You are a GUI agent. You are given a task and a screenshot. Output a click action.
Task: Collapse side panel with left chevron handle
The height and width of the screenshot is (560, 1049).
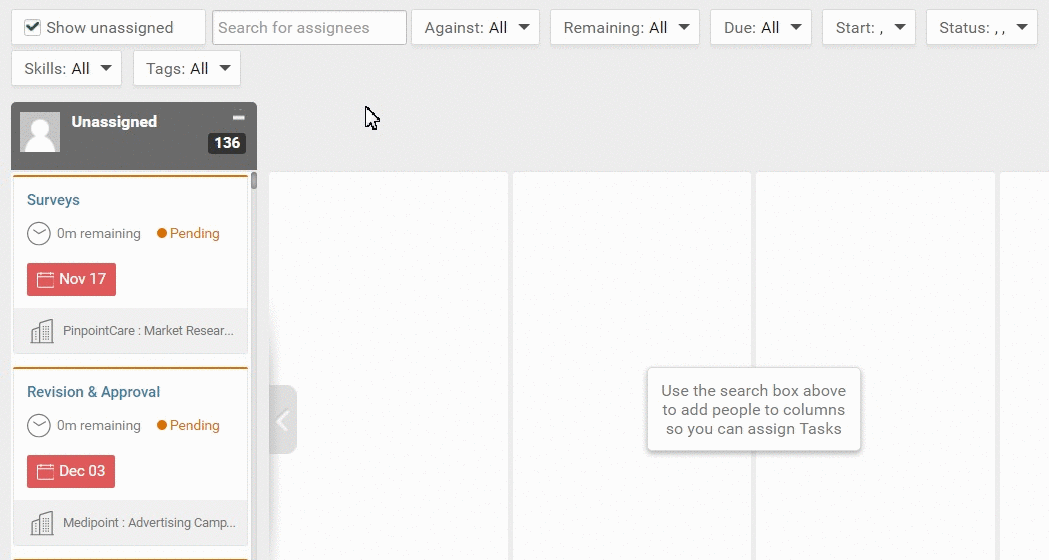283,420
